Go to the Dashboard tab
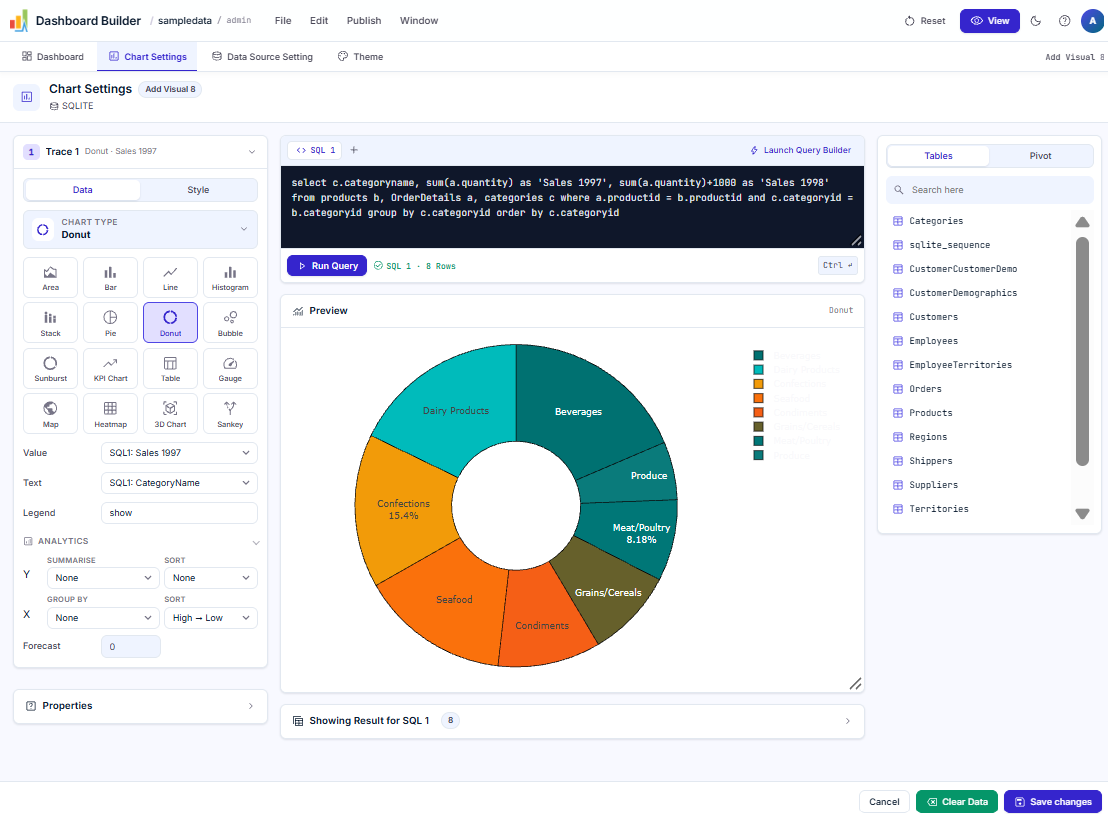1108x814 pixels. (x=53, y=57)
